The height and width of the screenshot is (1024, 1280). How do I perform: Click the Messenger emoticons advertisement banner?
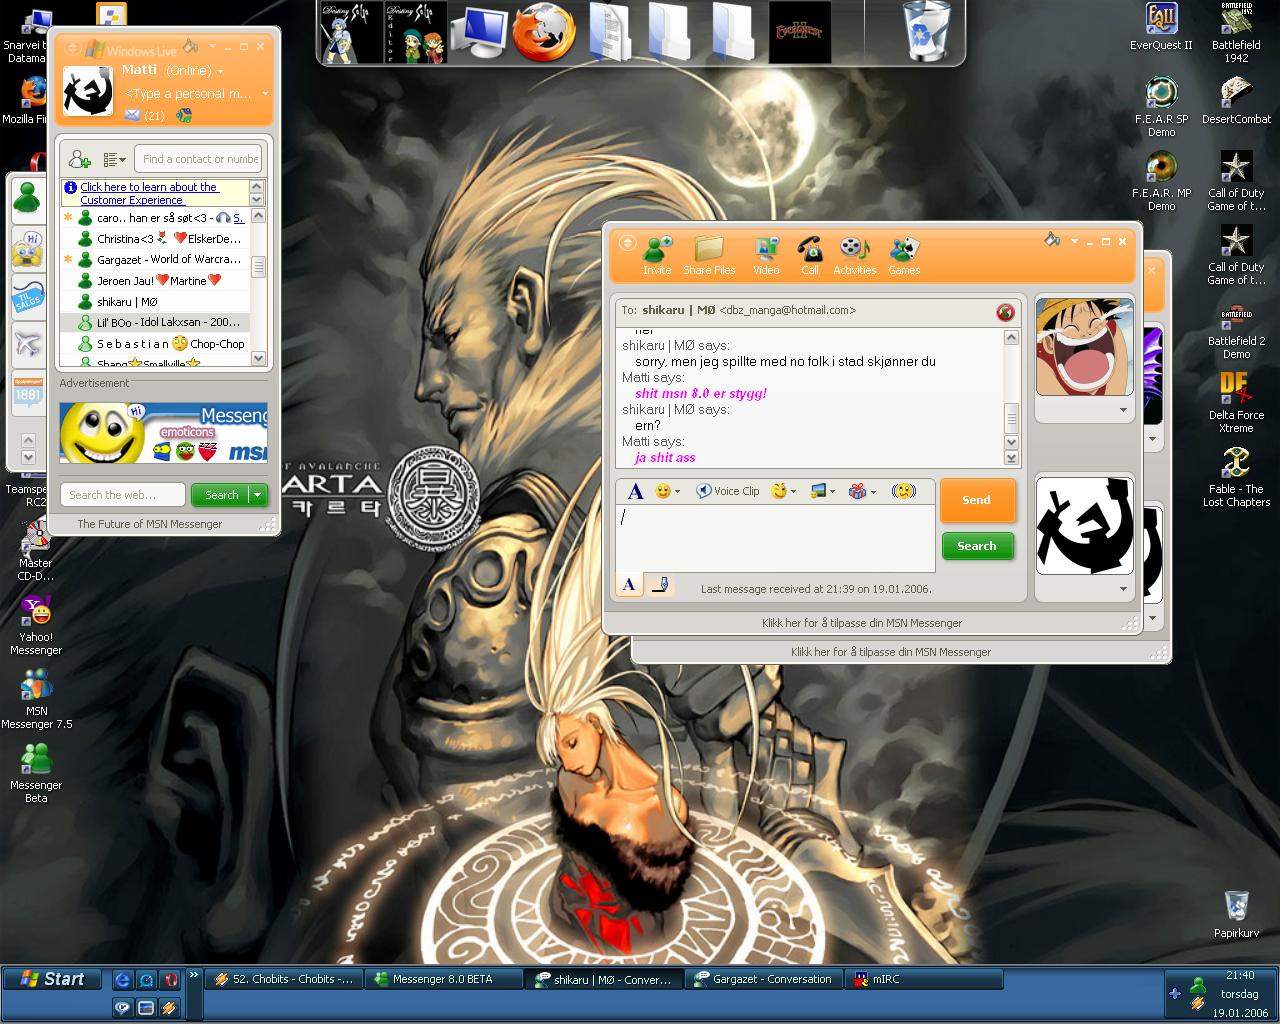163,432
